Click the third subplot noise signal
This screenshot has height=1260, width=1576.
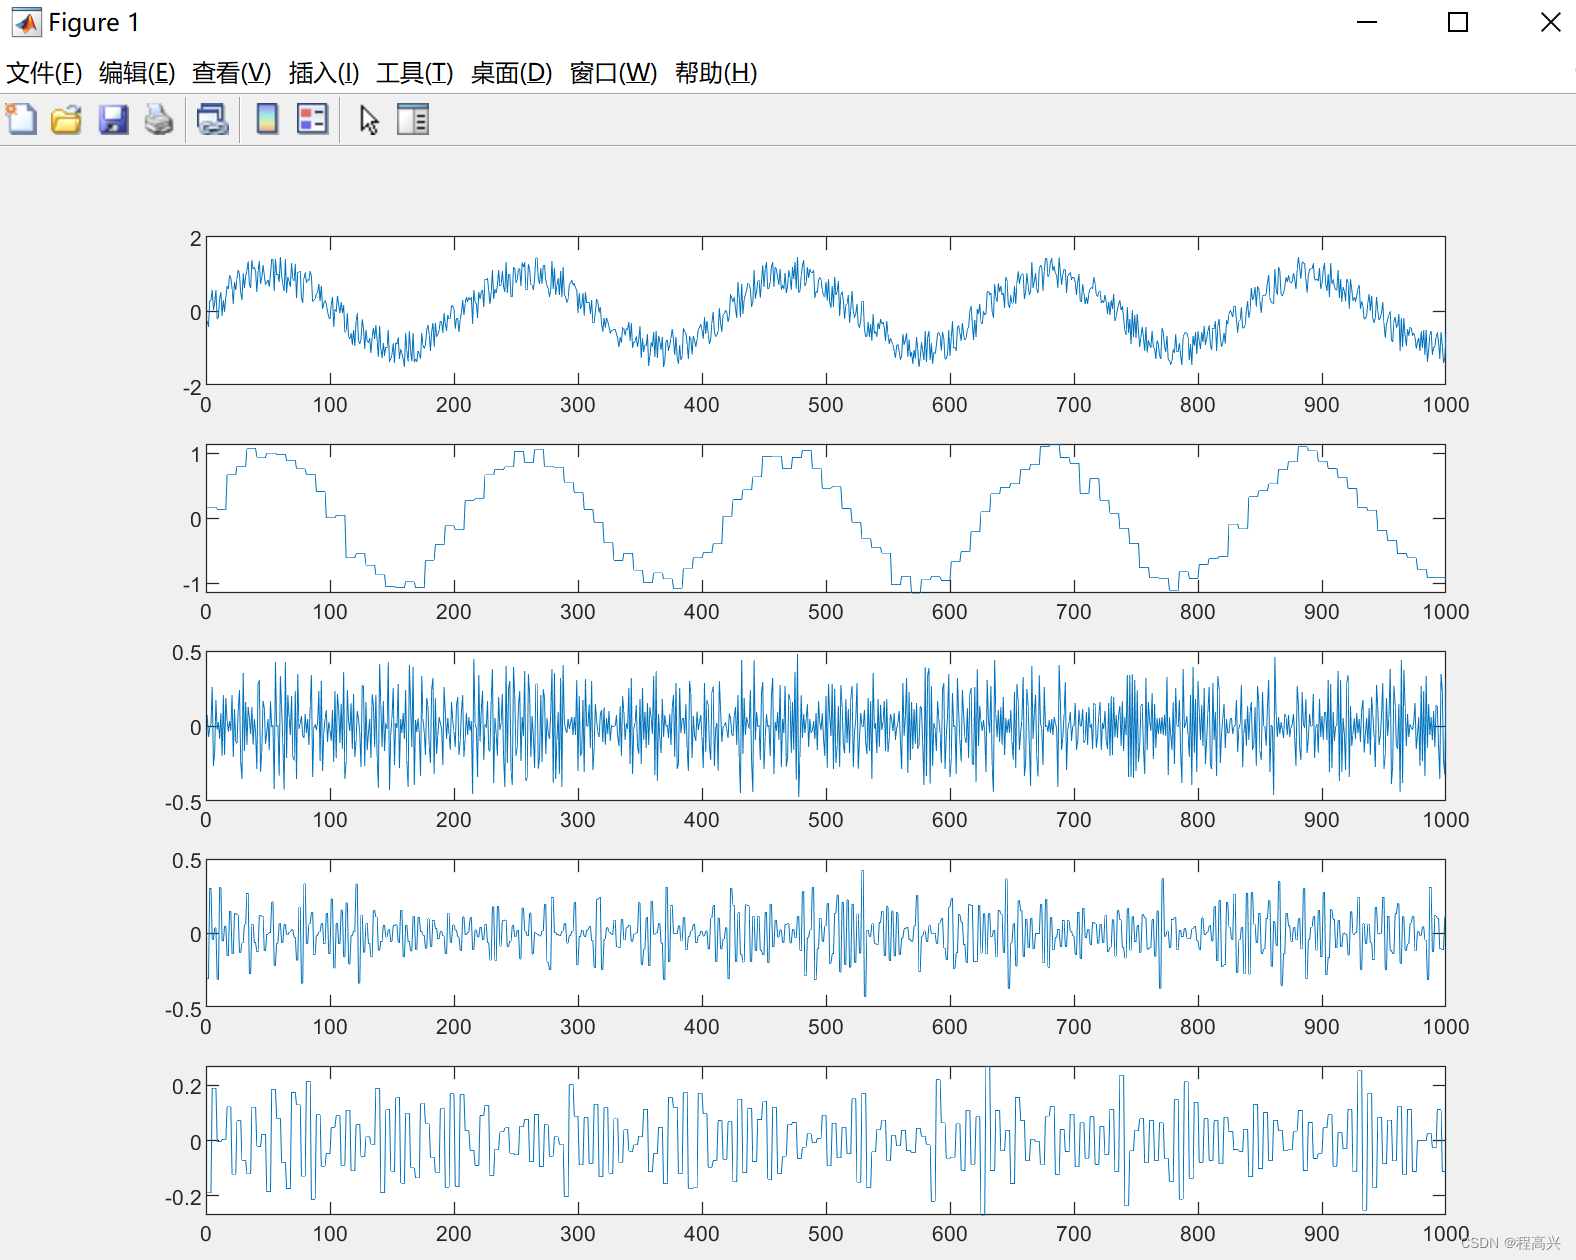826,726
